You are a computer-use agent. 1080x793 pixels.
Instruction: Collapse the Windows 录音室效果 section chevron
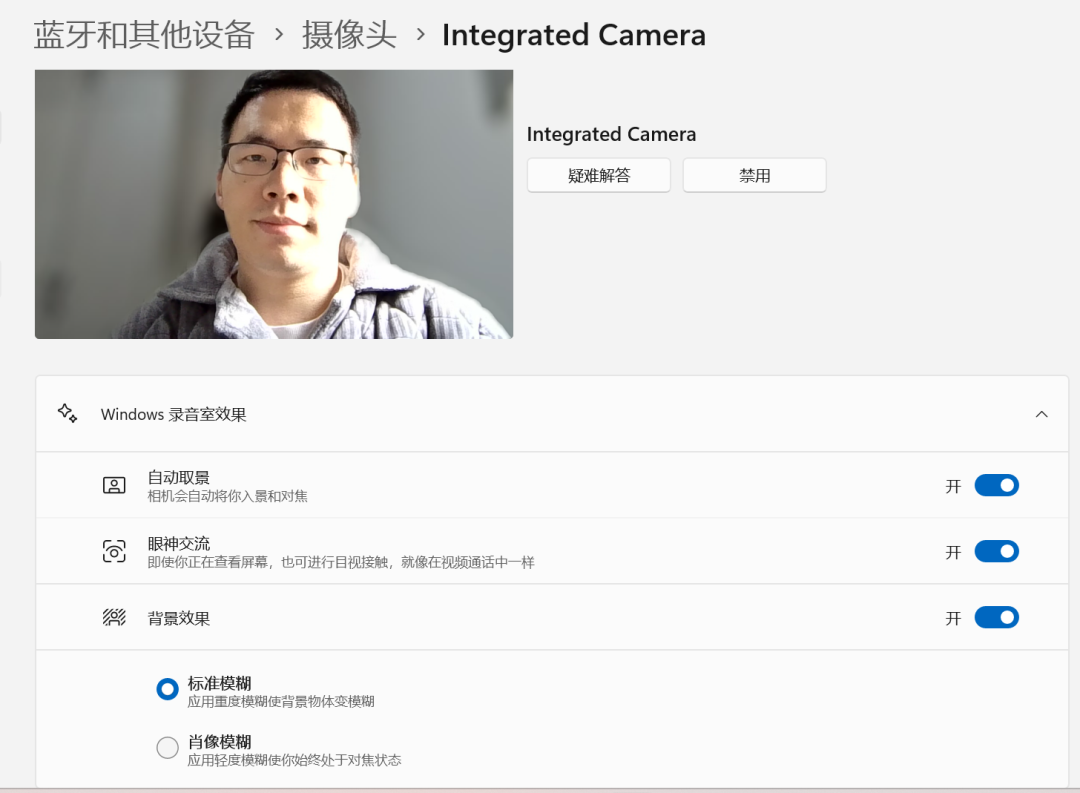point(1041,414)
